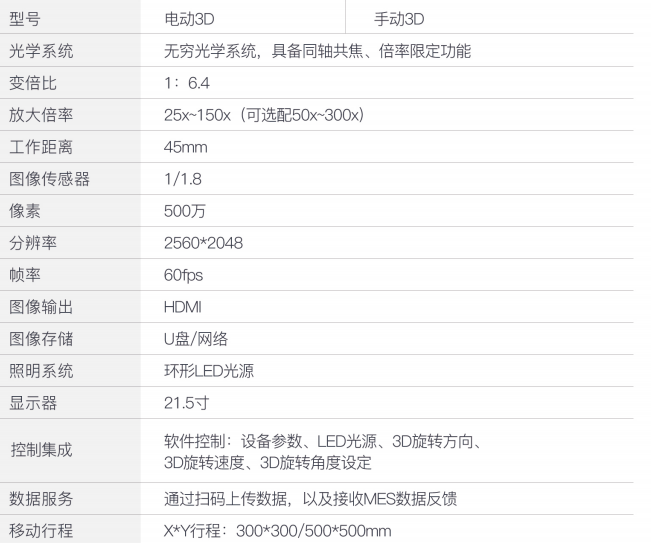Click the 图像传感器 label cell

[x=49, y=179]
